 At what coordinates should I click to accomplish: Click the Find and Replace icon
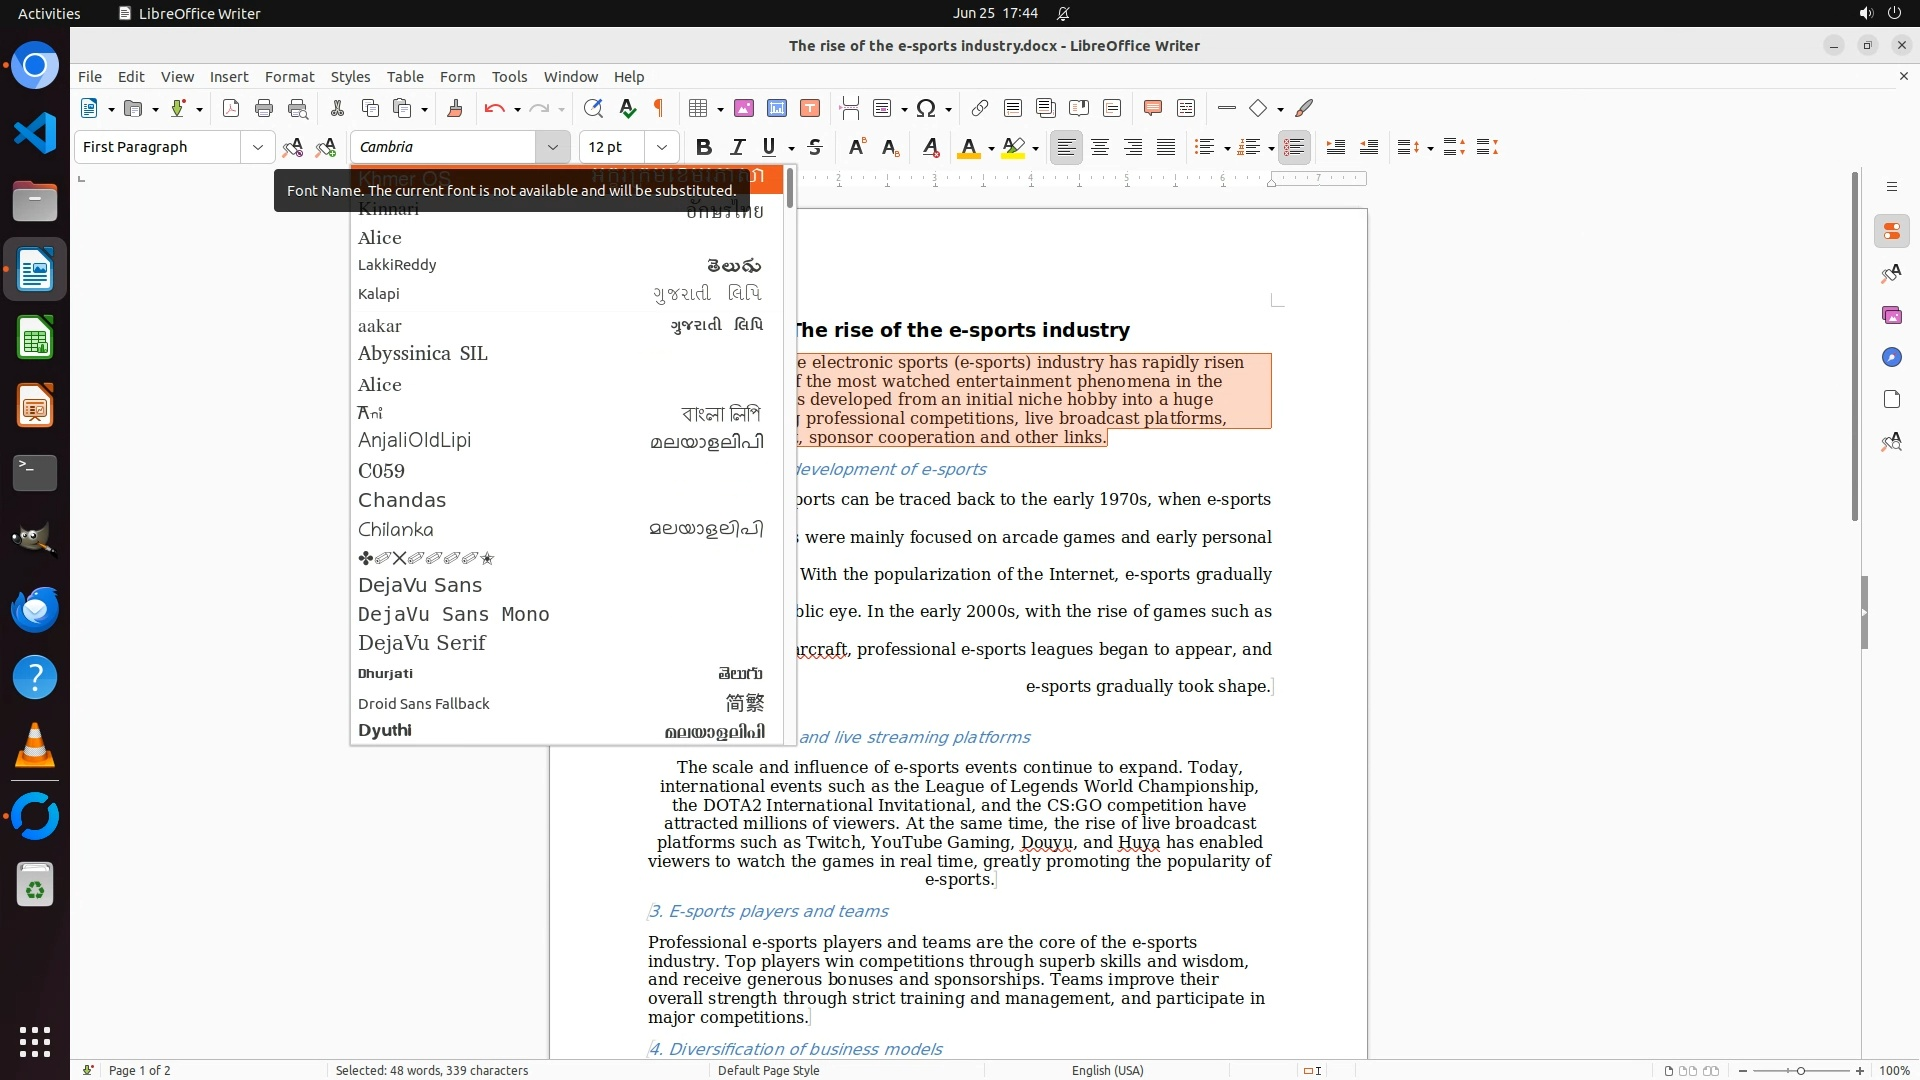(593, 108)
